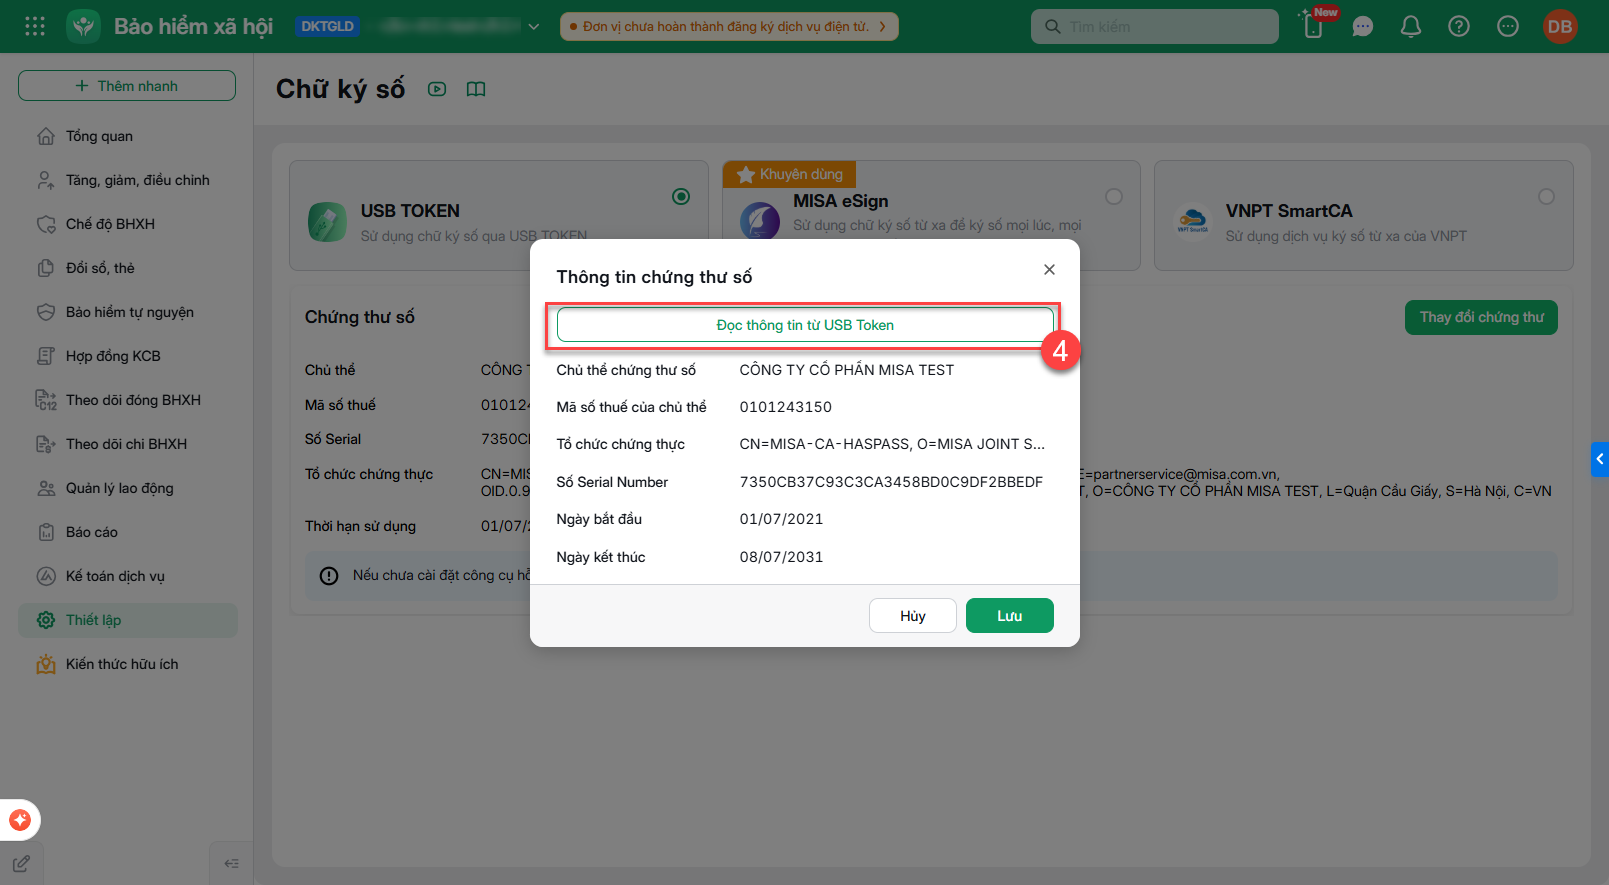Select the MISA eSign radio button
This screenshot has height=885, width=1609.
pyautogui.click(x=1114, y=197)
